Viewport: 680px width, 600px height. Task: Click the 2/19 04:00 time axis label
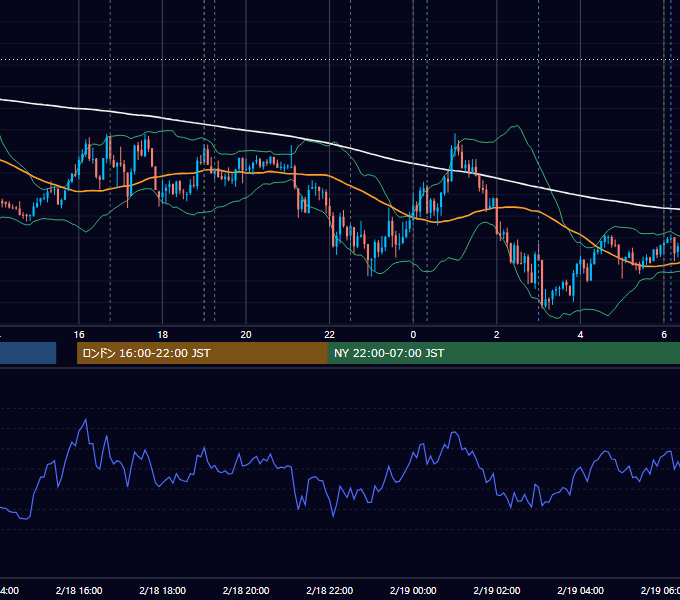pos(580,590)
